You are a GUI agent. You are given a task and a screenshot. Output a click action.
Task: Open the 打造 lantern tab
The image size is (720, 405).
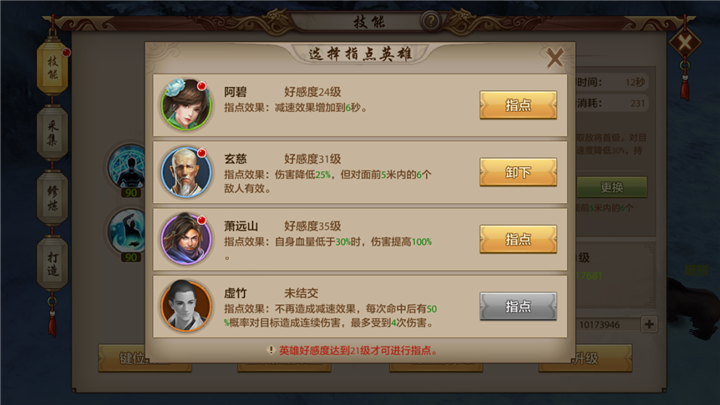(x=53, y=264)
